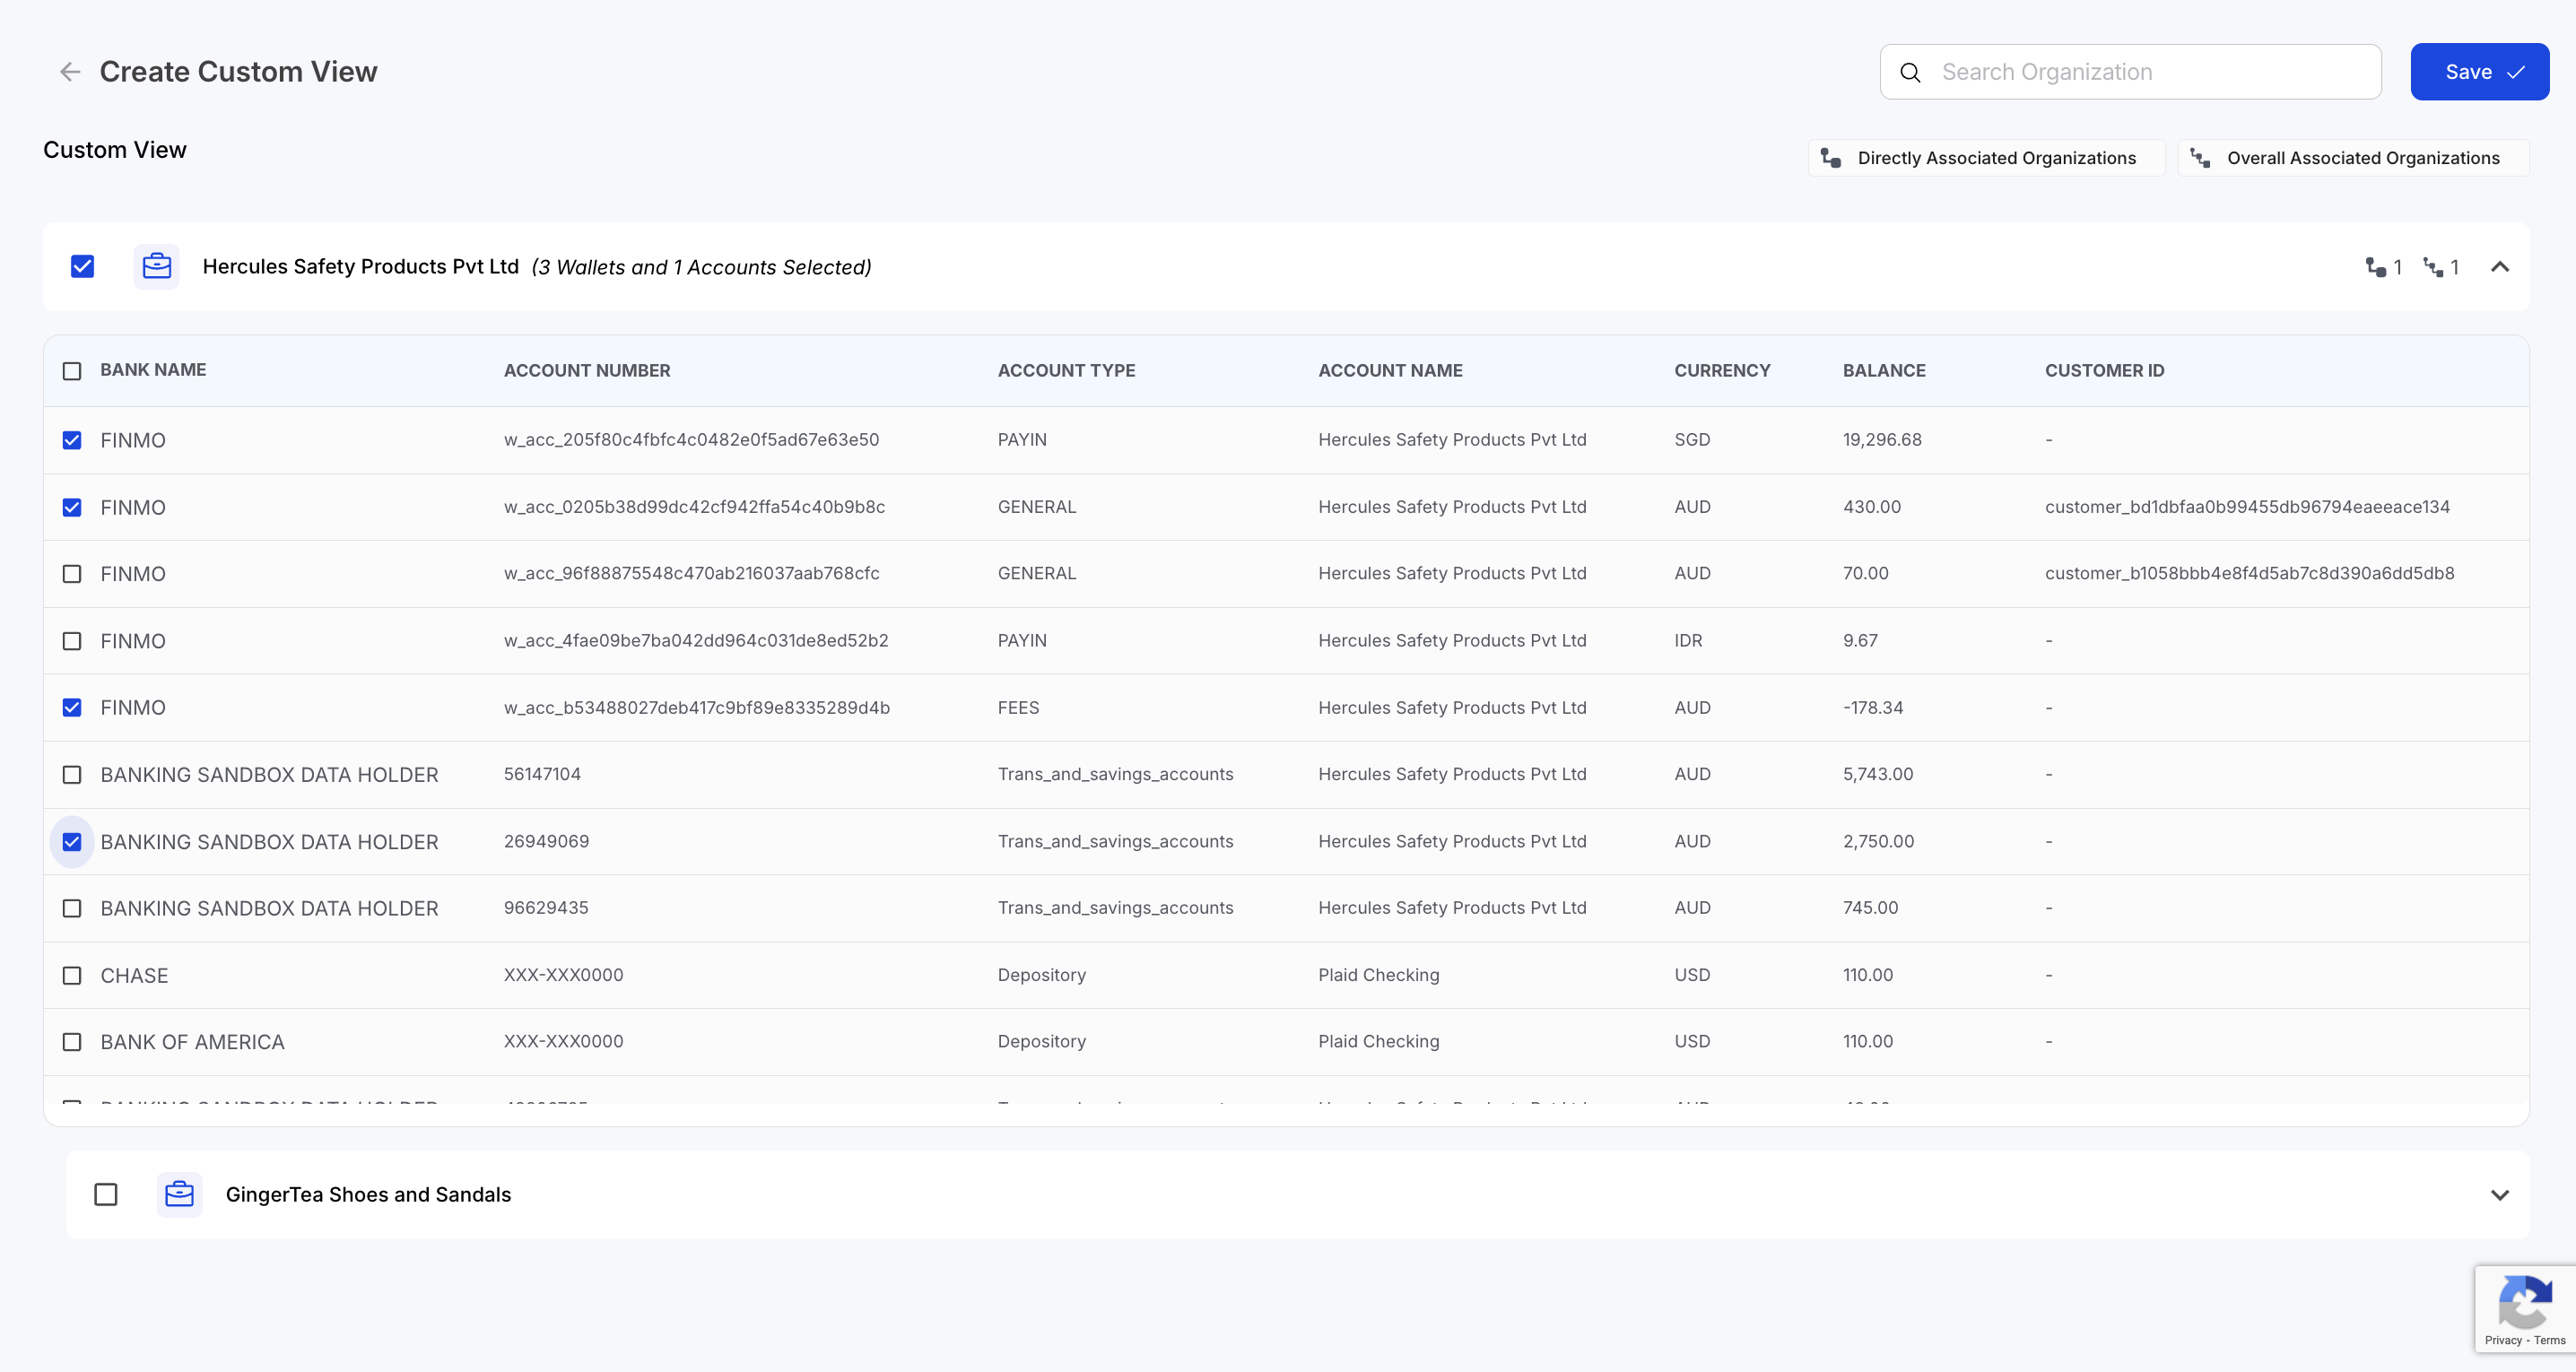Uncheck the Hercules Safety Products organization checkbox
The width and height of the screenshot is (2576, 1372).
click(83, 266)
